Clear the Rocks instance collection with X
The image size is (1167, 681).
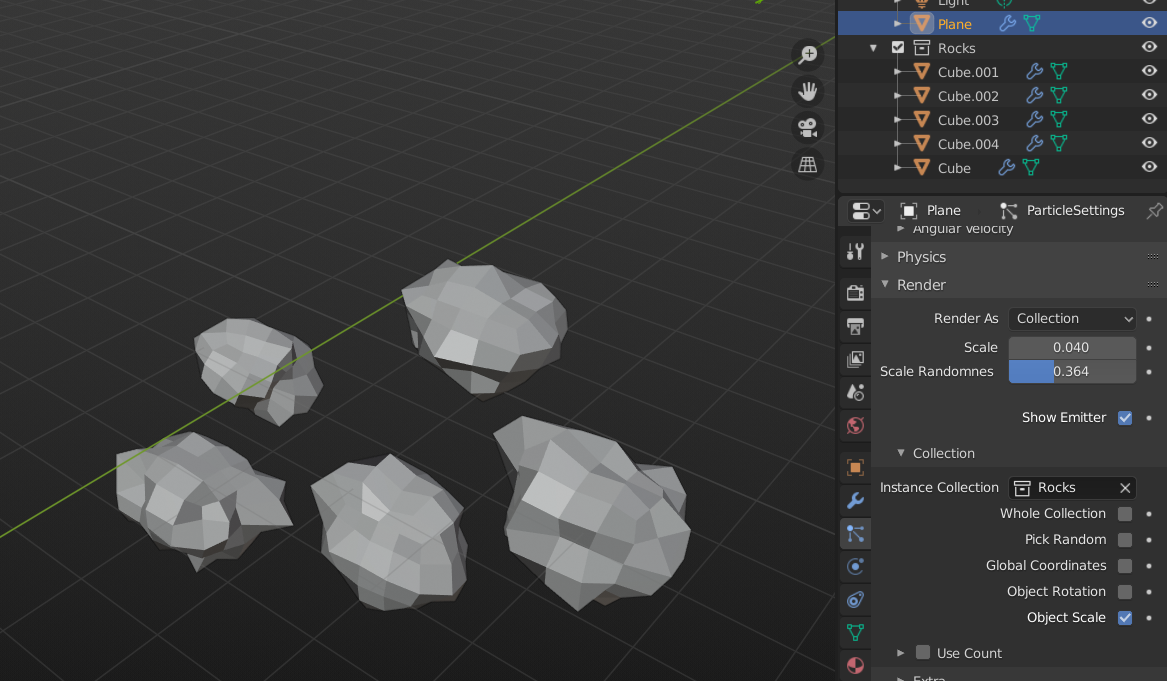[1125, 487]
